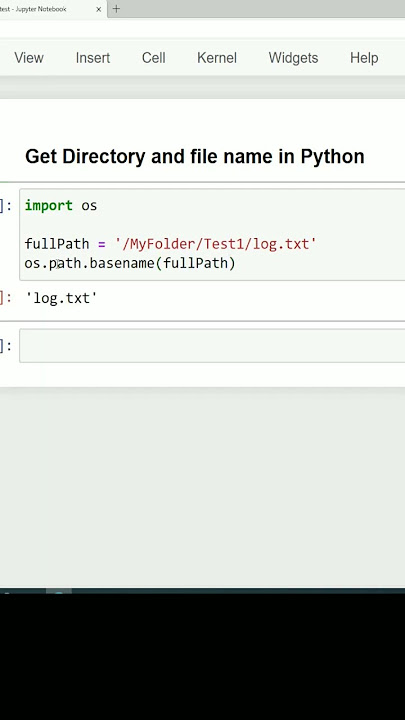The width and height of the screenshot is (405, 720).
Task: Click the output prompt beside 'log.txt'
Action: (6, 298)
